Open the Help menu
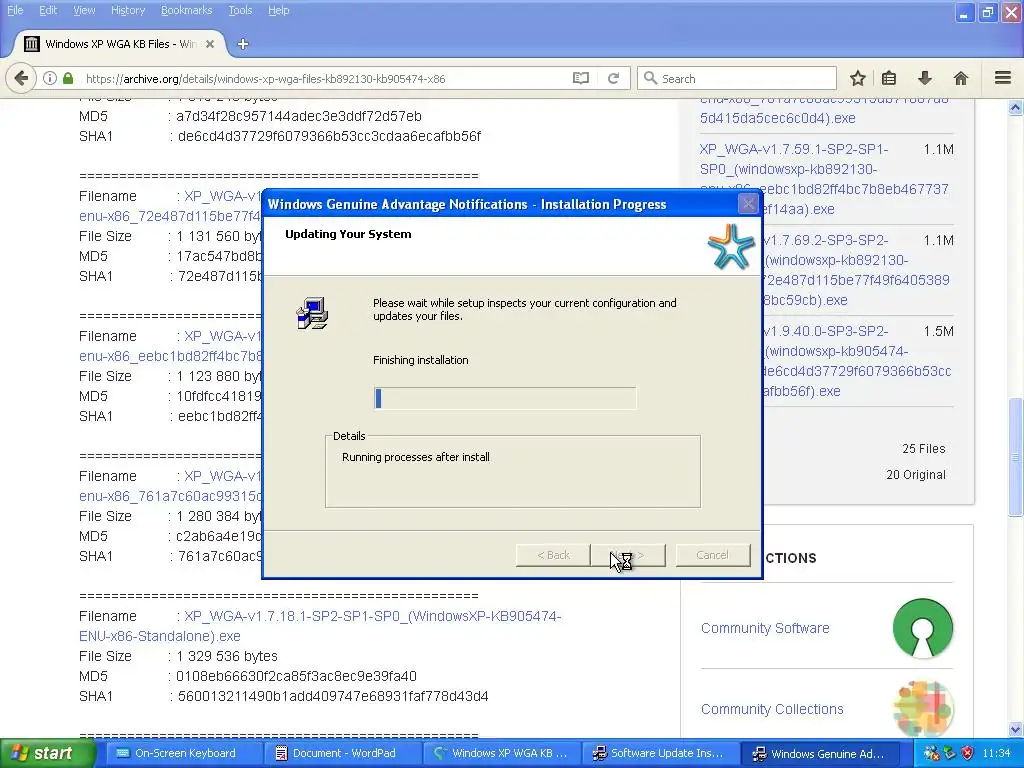Viewport: 1024px width, 768px height. pos(278,10)
